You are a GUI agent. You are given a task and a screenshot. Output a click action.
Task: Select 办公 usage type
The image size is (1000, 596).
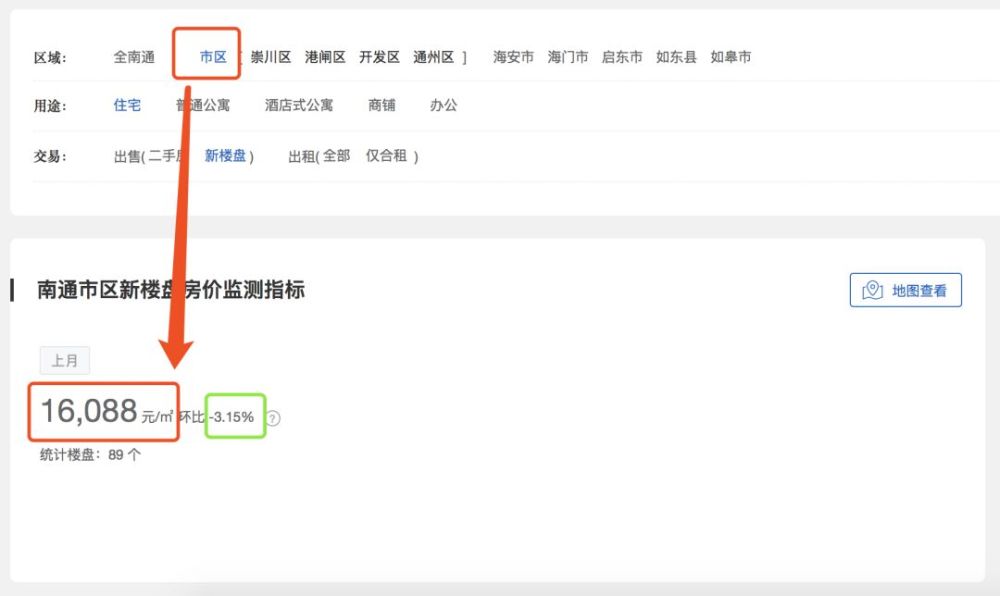(443, 105)
